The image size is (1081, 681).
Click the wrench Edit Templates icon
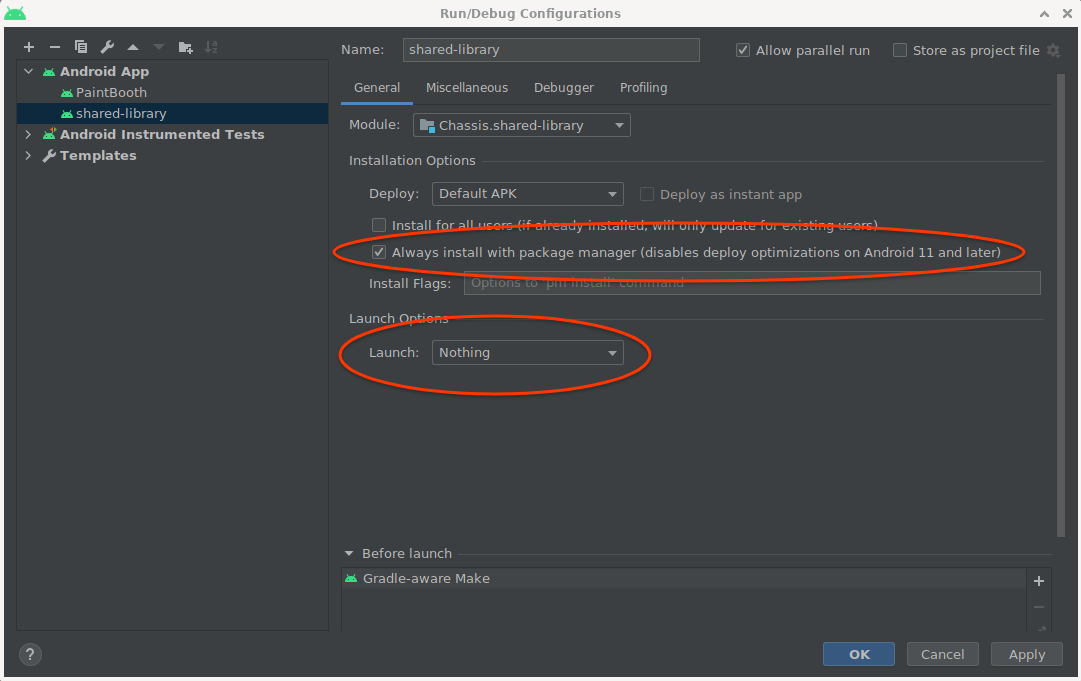click(107, 47)
